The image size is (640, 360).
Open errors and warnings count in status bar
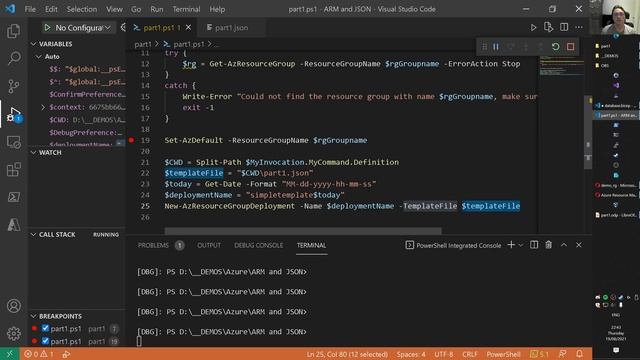point(39,354)
